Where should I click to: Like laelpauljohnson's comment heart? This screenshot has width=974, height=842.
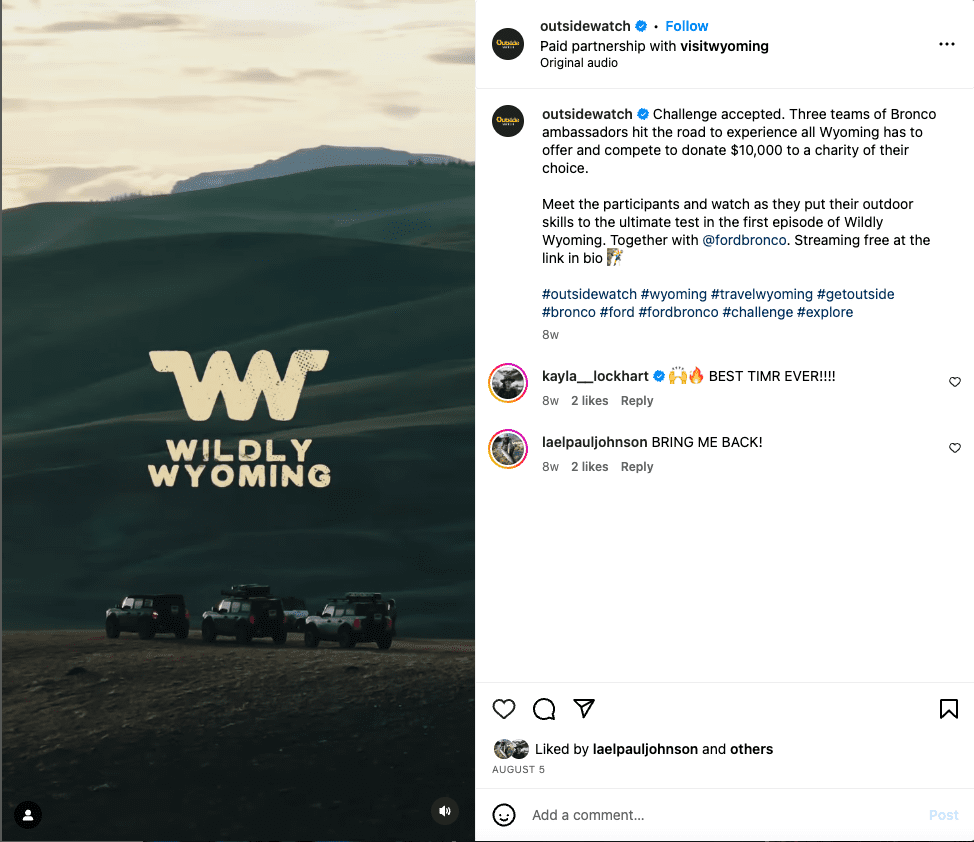(955, 447)
